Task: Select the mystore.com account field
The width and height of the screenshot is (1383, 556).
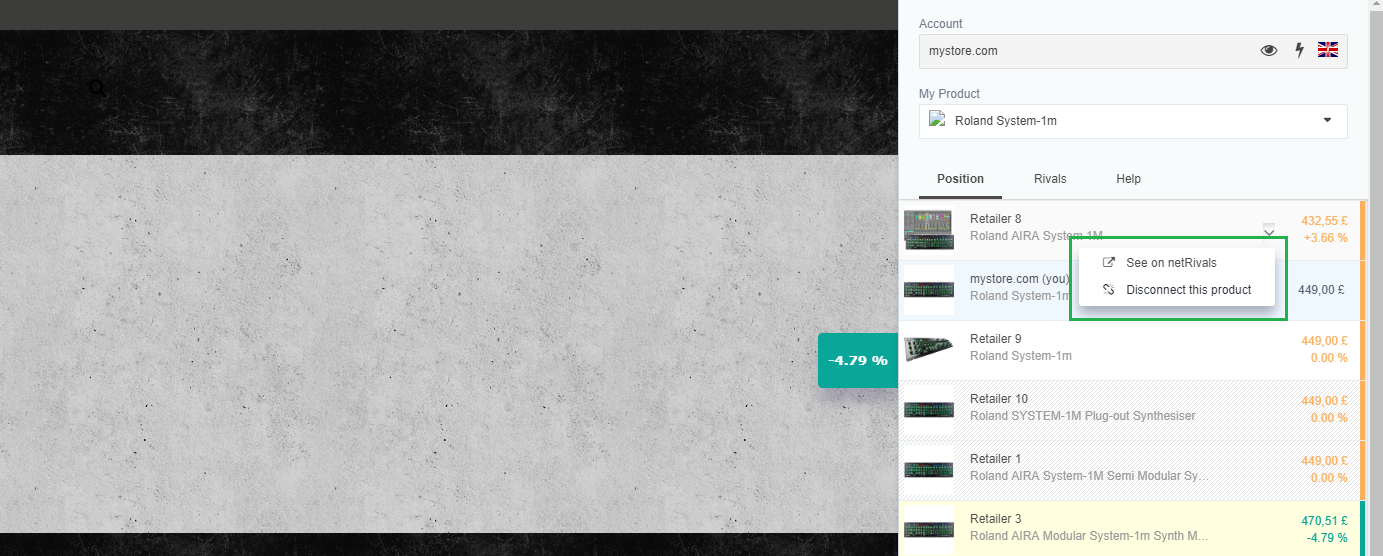Action: 1133,51
